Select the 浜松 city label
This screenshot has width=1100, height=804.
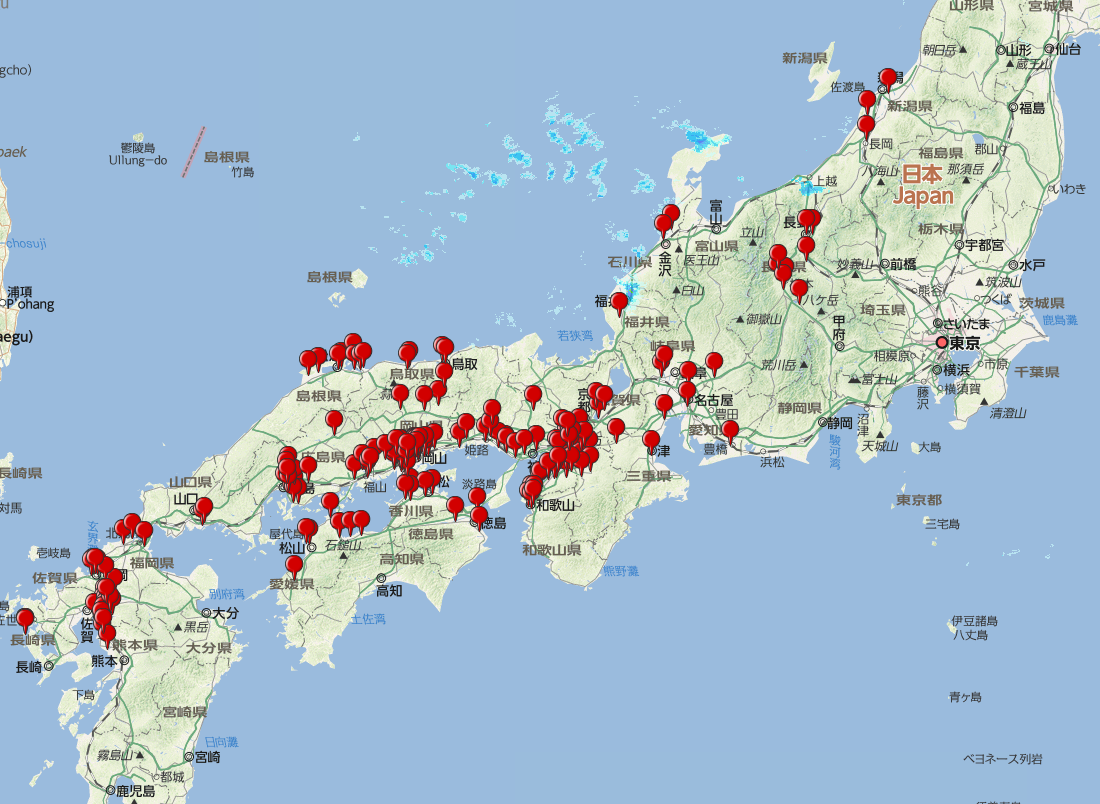click(x=772, y=462)
